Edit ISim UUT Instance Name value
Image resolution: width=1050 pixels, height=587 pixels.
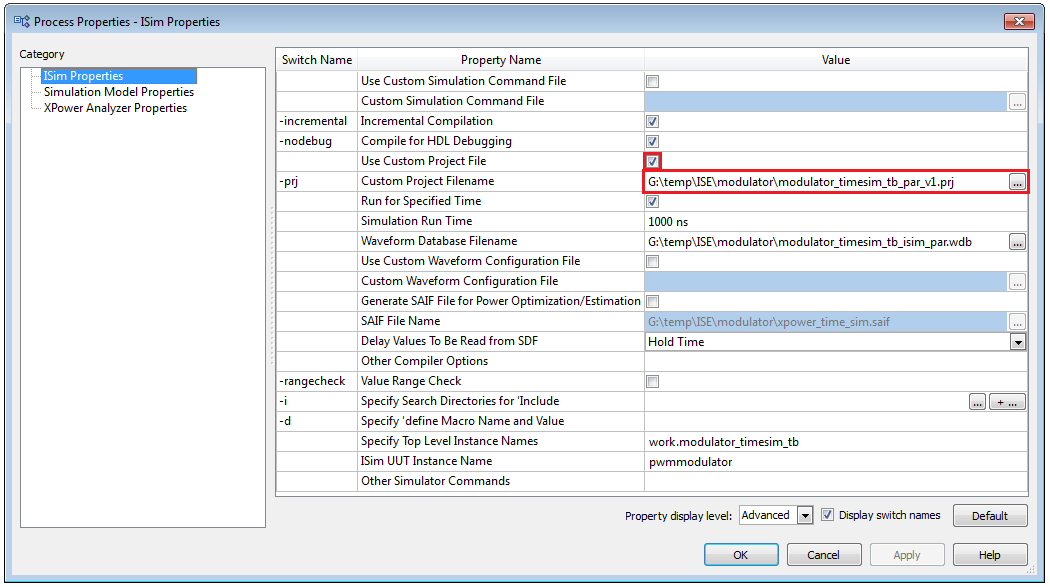(836, 462)
